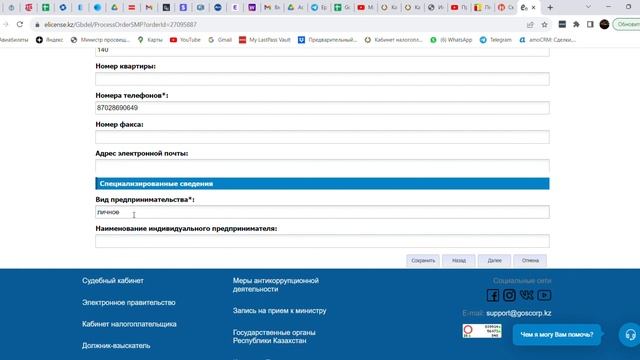Click the Специализированные сведения section header
Image resolution: width=640 pixels, height=360 pixels.
[322, 184]
